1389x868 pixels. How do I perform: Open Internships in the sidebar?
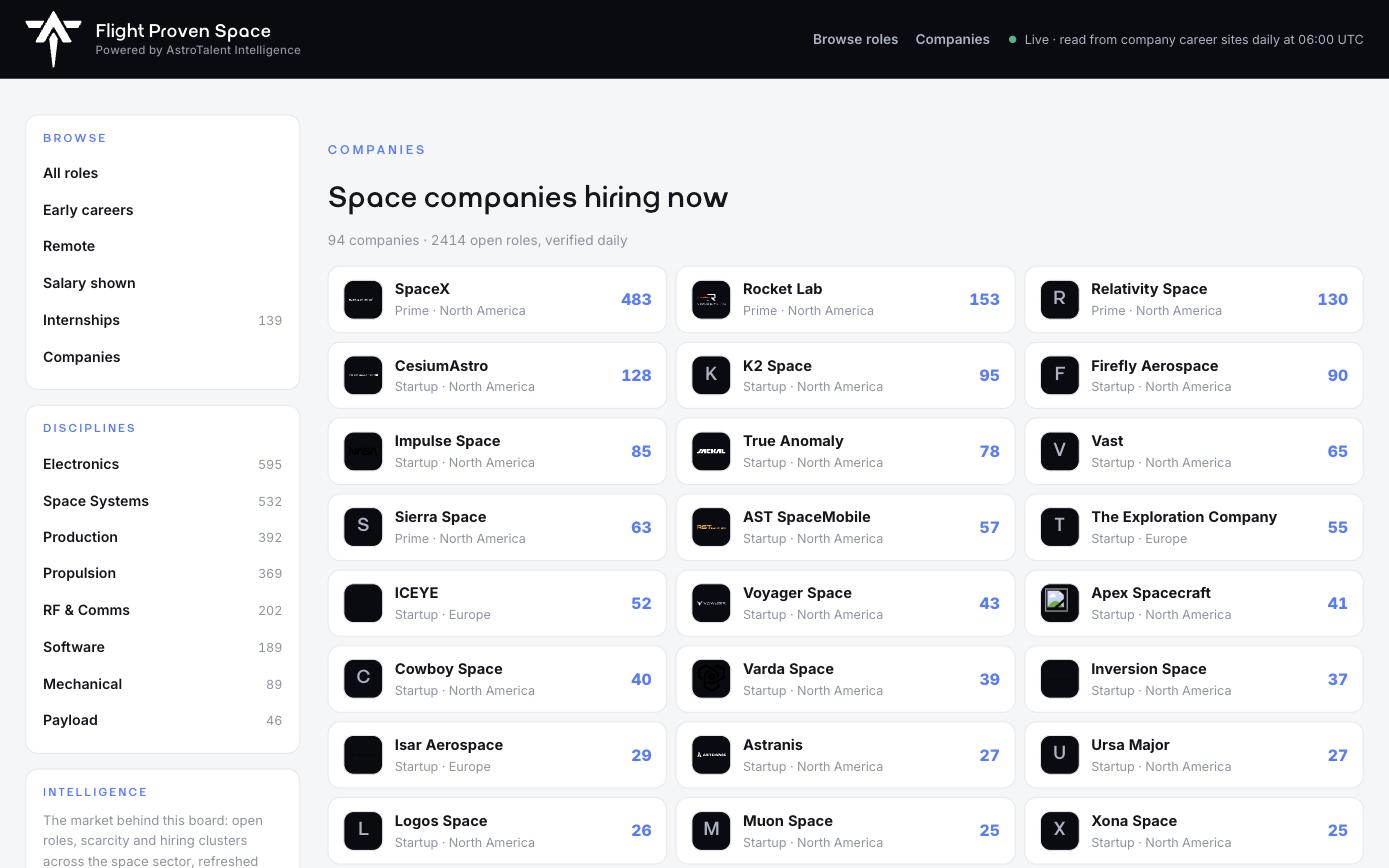162,320
